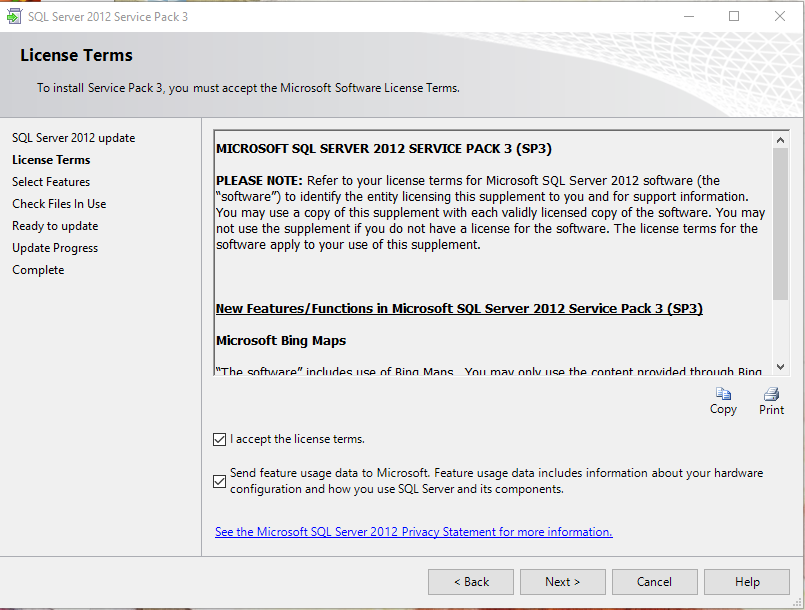Click 'Update Progress' in sidebar
Screen dimensions: 805x610
click(54, 247)
